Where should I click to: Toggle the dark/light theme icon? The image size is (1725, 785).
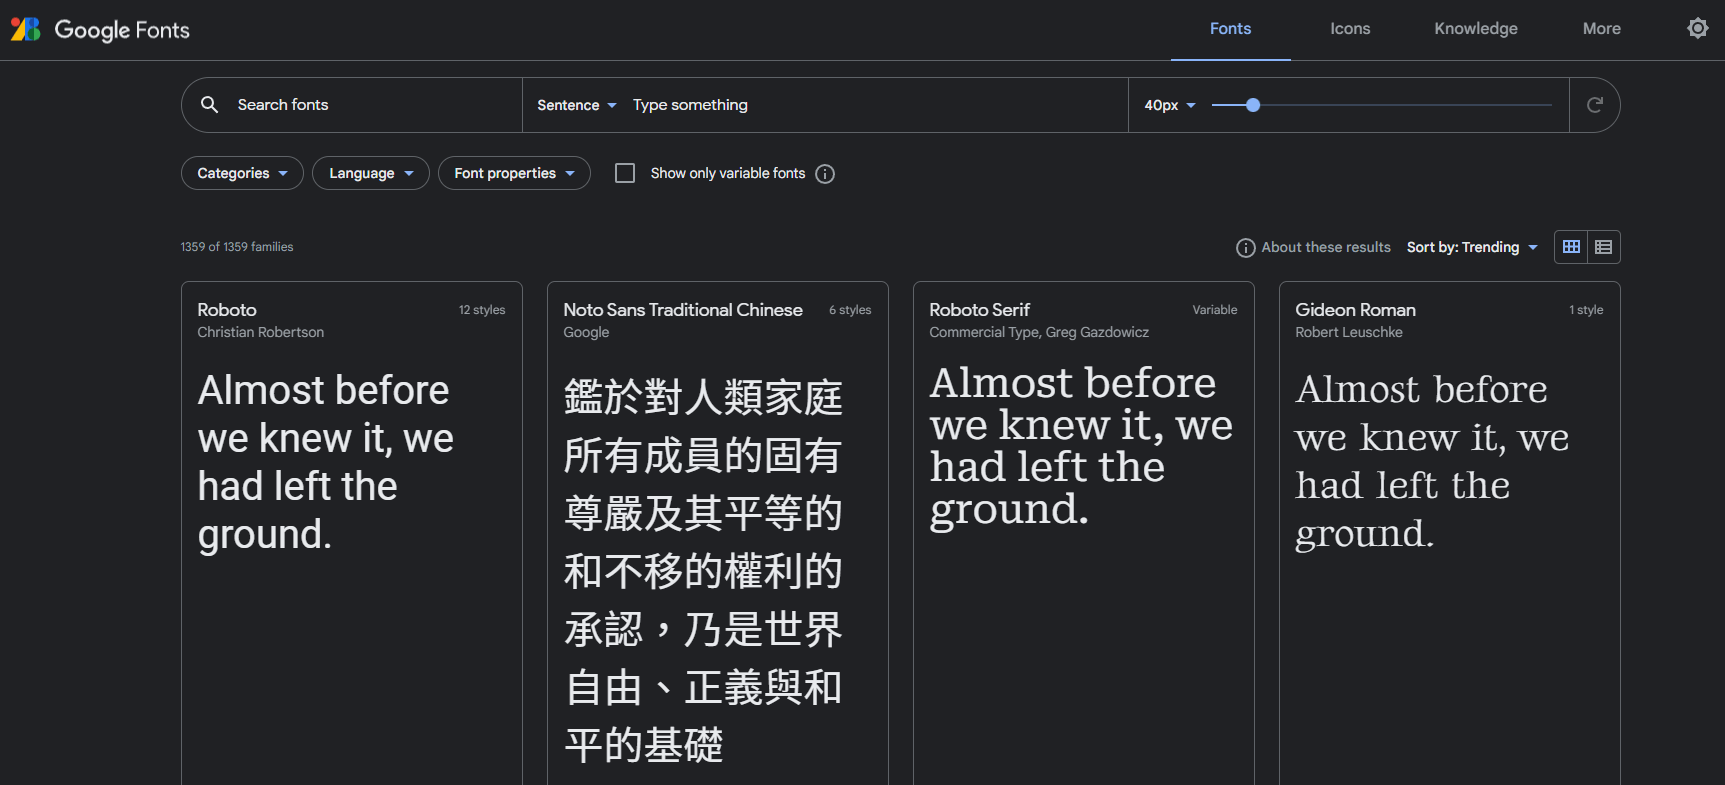[1697, 28]
